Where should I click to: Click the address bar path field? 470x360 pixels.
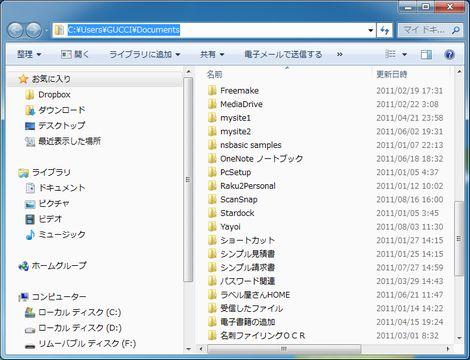coord(213,30)
